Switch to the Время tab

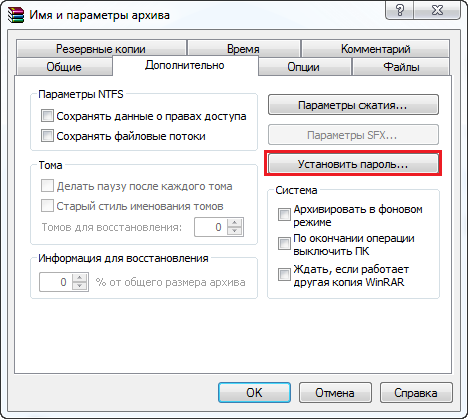(x=243, y=49)
